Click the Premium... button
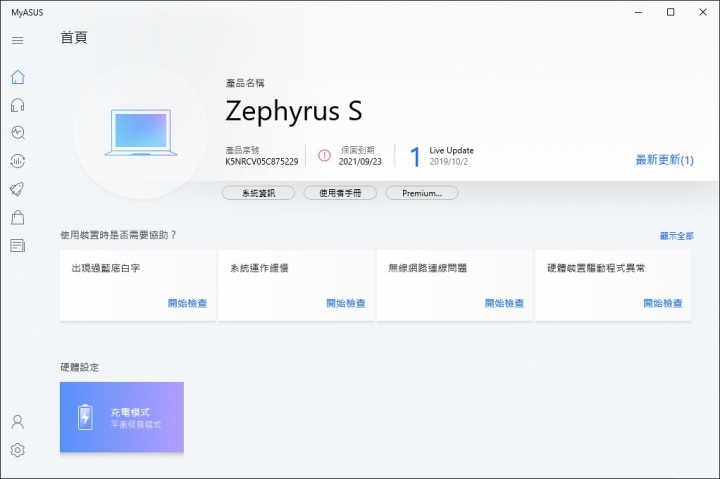The height and width of the screenshot is (479, 720). click(x=422, y=193)
